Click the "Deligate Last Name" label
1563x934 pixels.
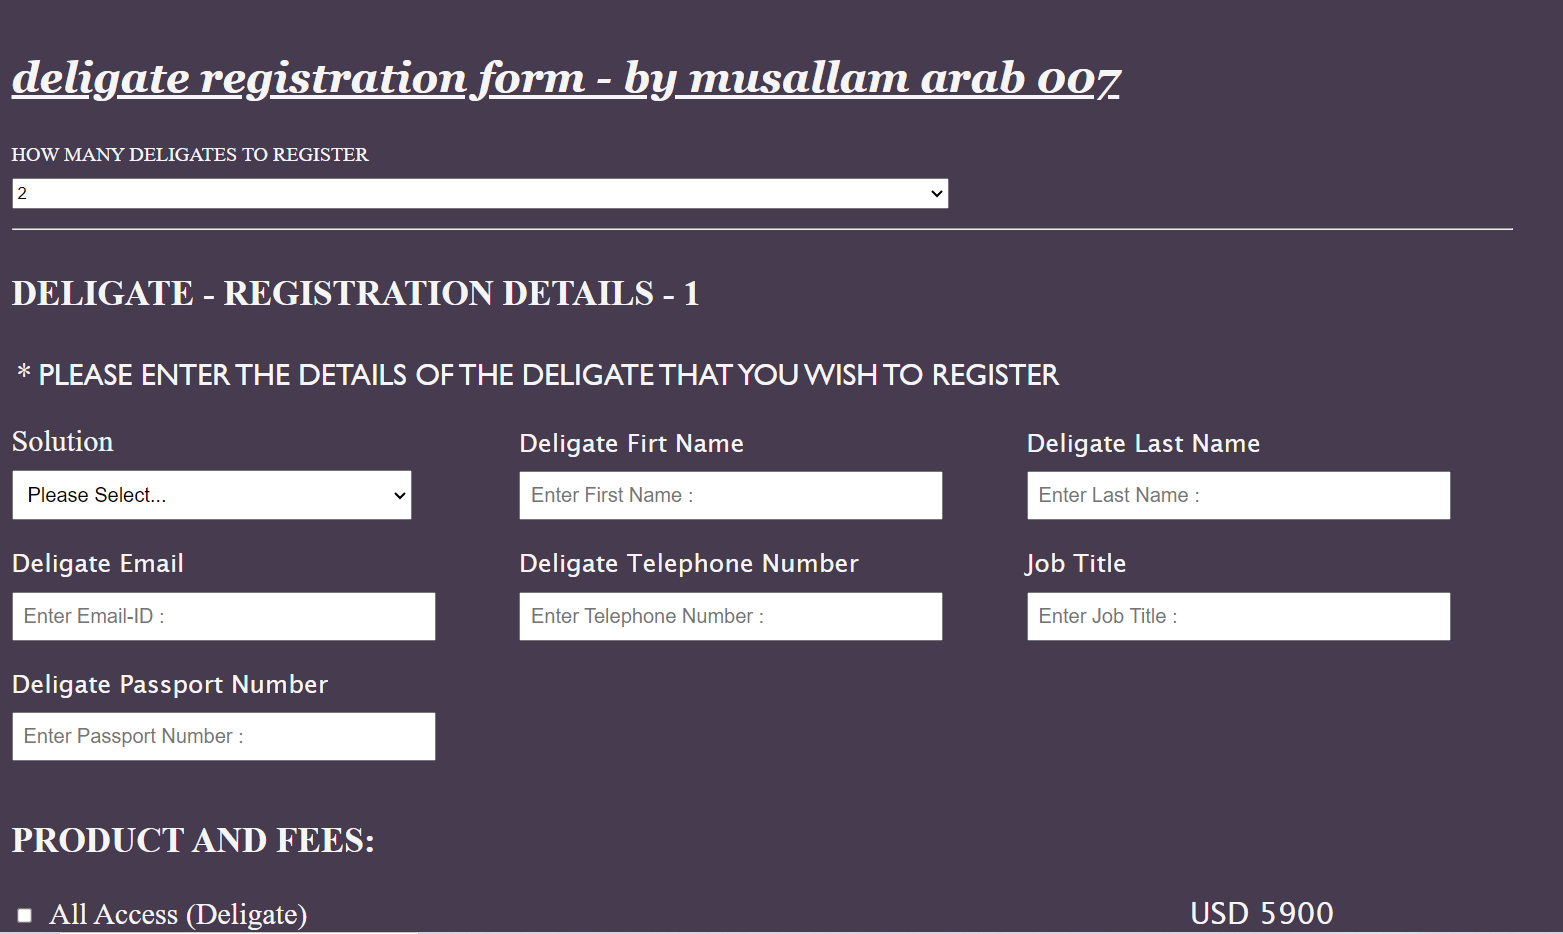(x=1143, y=443)
